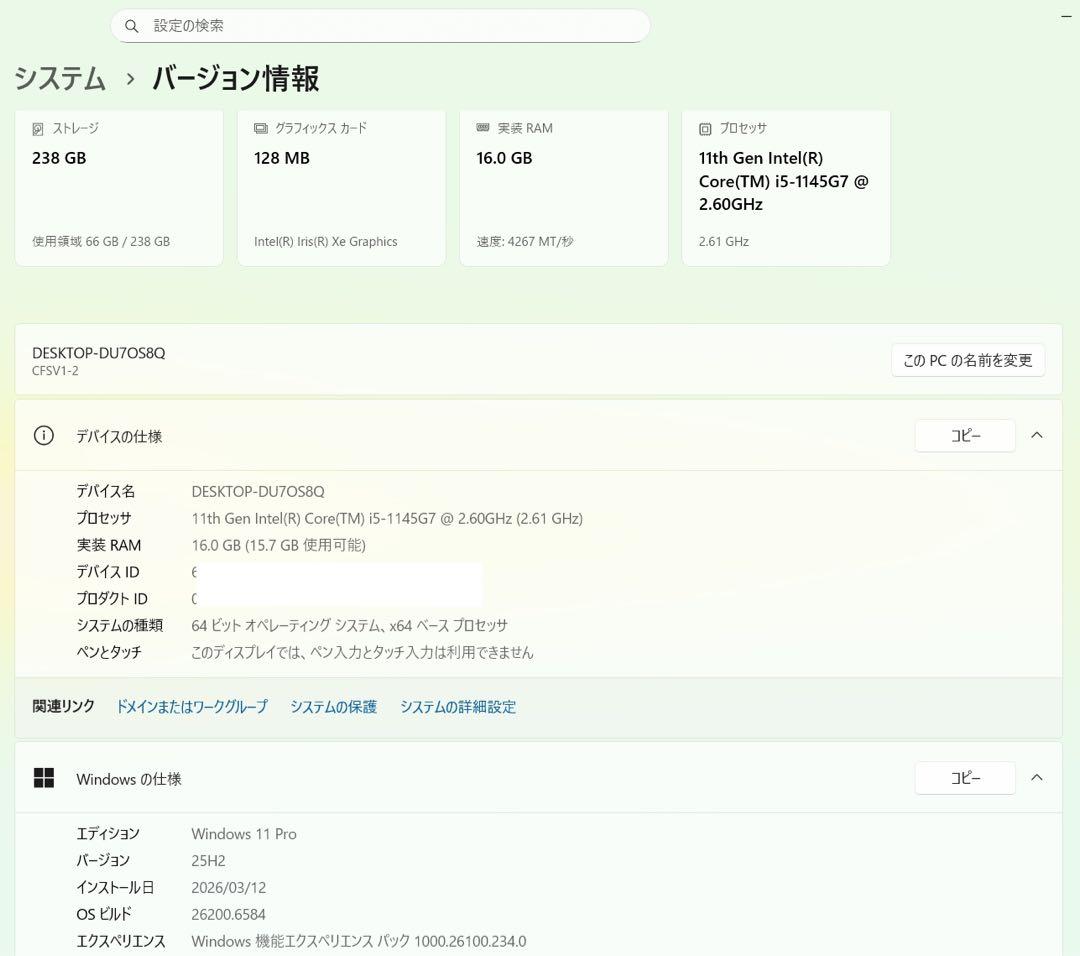The image size is (1080, 956).
Task: Click the RAM icon on the 実装 RAM card
Action: coord(481,128)
